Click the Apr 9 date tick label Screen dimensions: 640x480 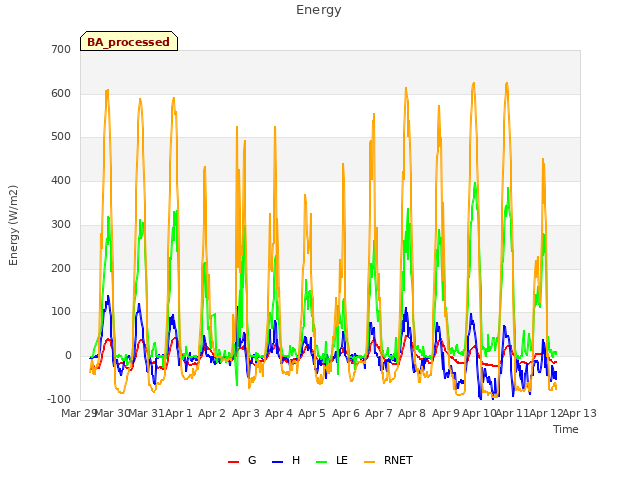pos(446,413)
